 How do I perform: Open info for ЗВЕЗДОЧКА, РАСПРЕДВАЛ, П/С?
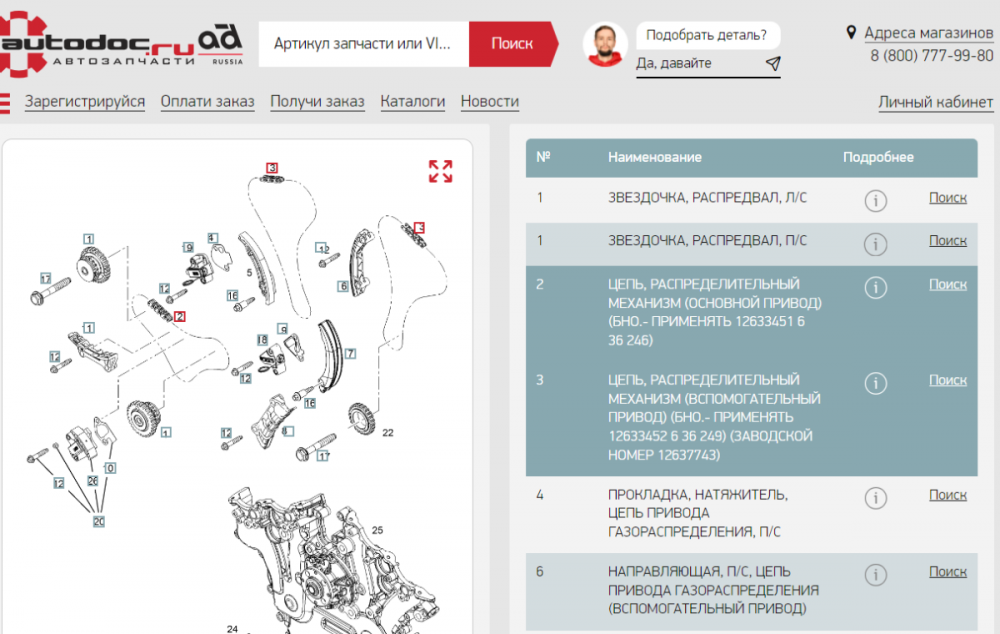point(875,244)
